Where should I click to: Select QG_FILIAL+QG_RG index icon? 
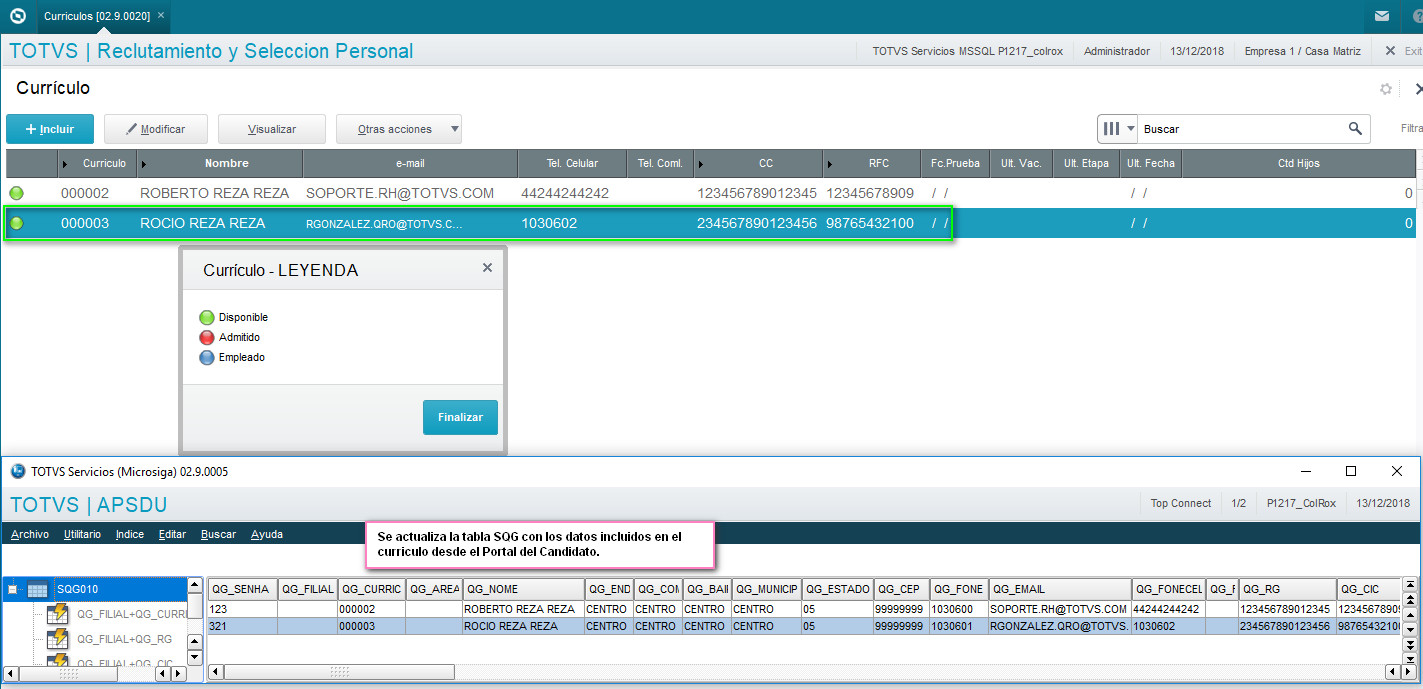click(57, 639)
